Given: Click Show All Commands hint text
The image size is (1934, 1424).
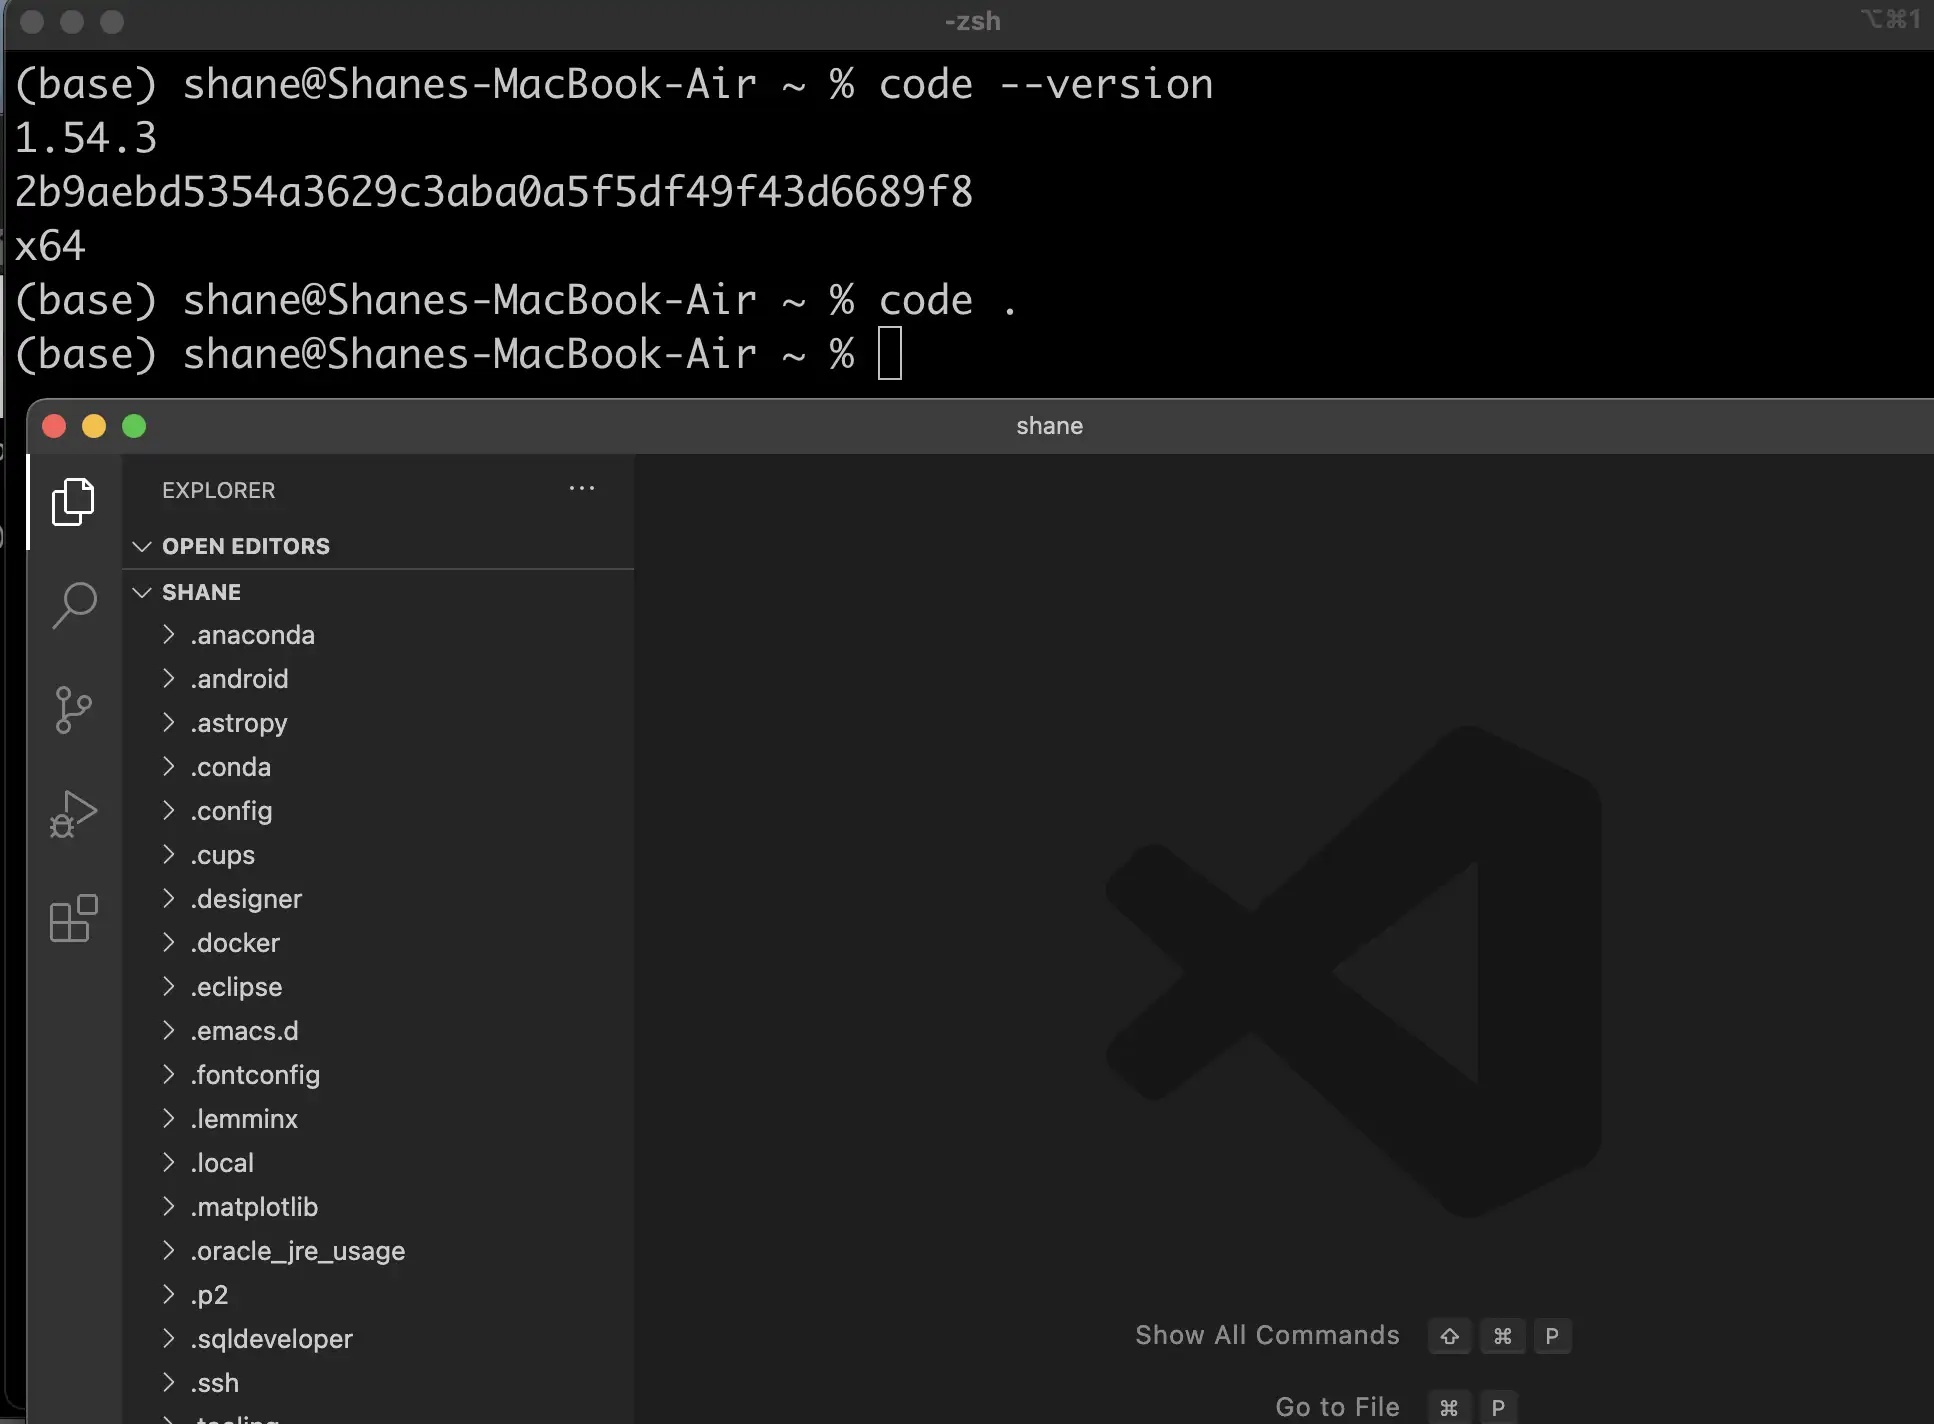Looking at the screenshot, I should click(1267, 1335).
